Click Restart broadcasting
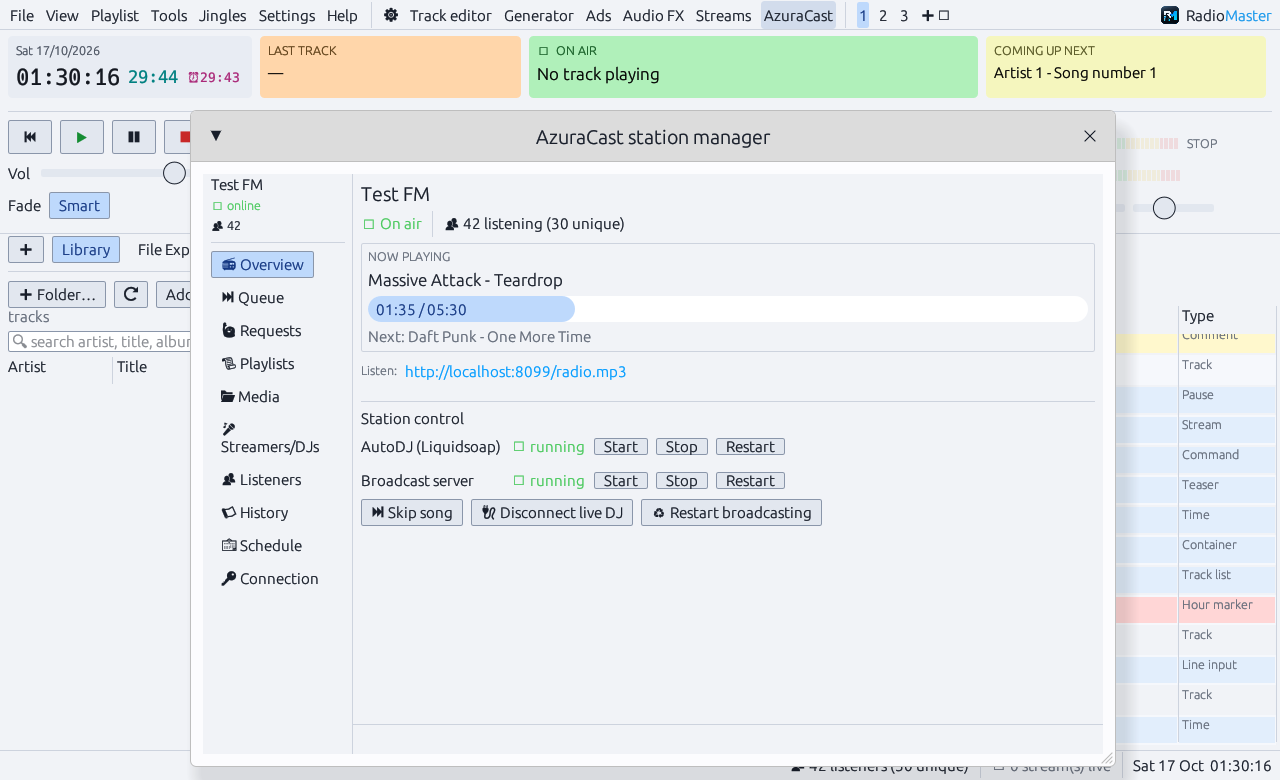 click(731, 513)
